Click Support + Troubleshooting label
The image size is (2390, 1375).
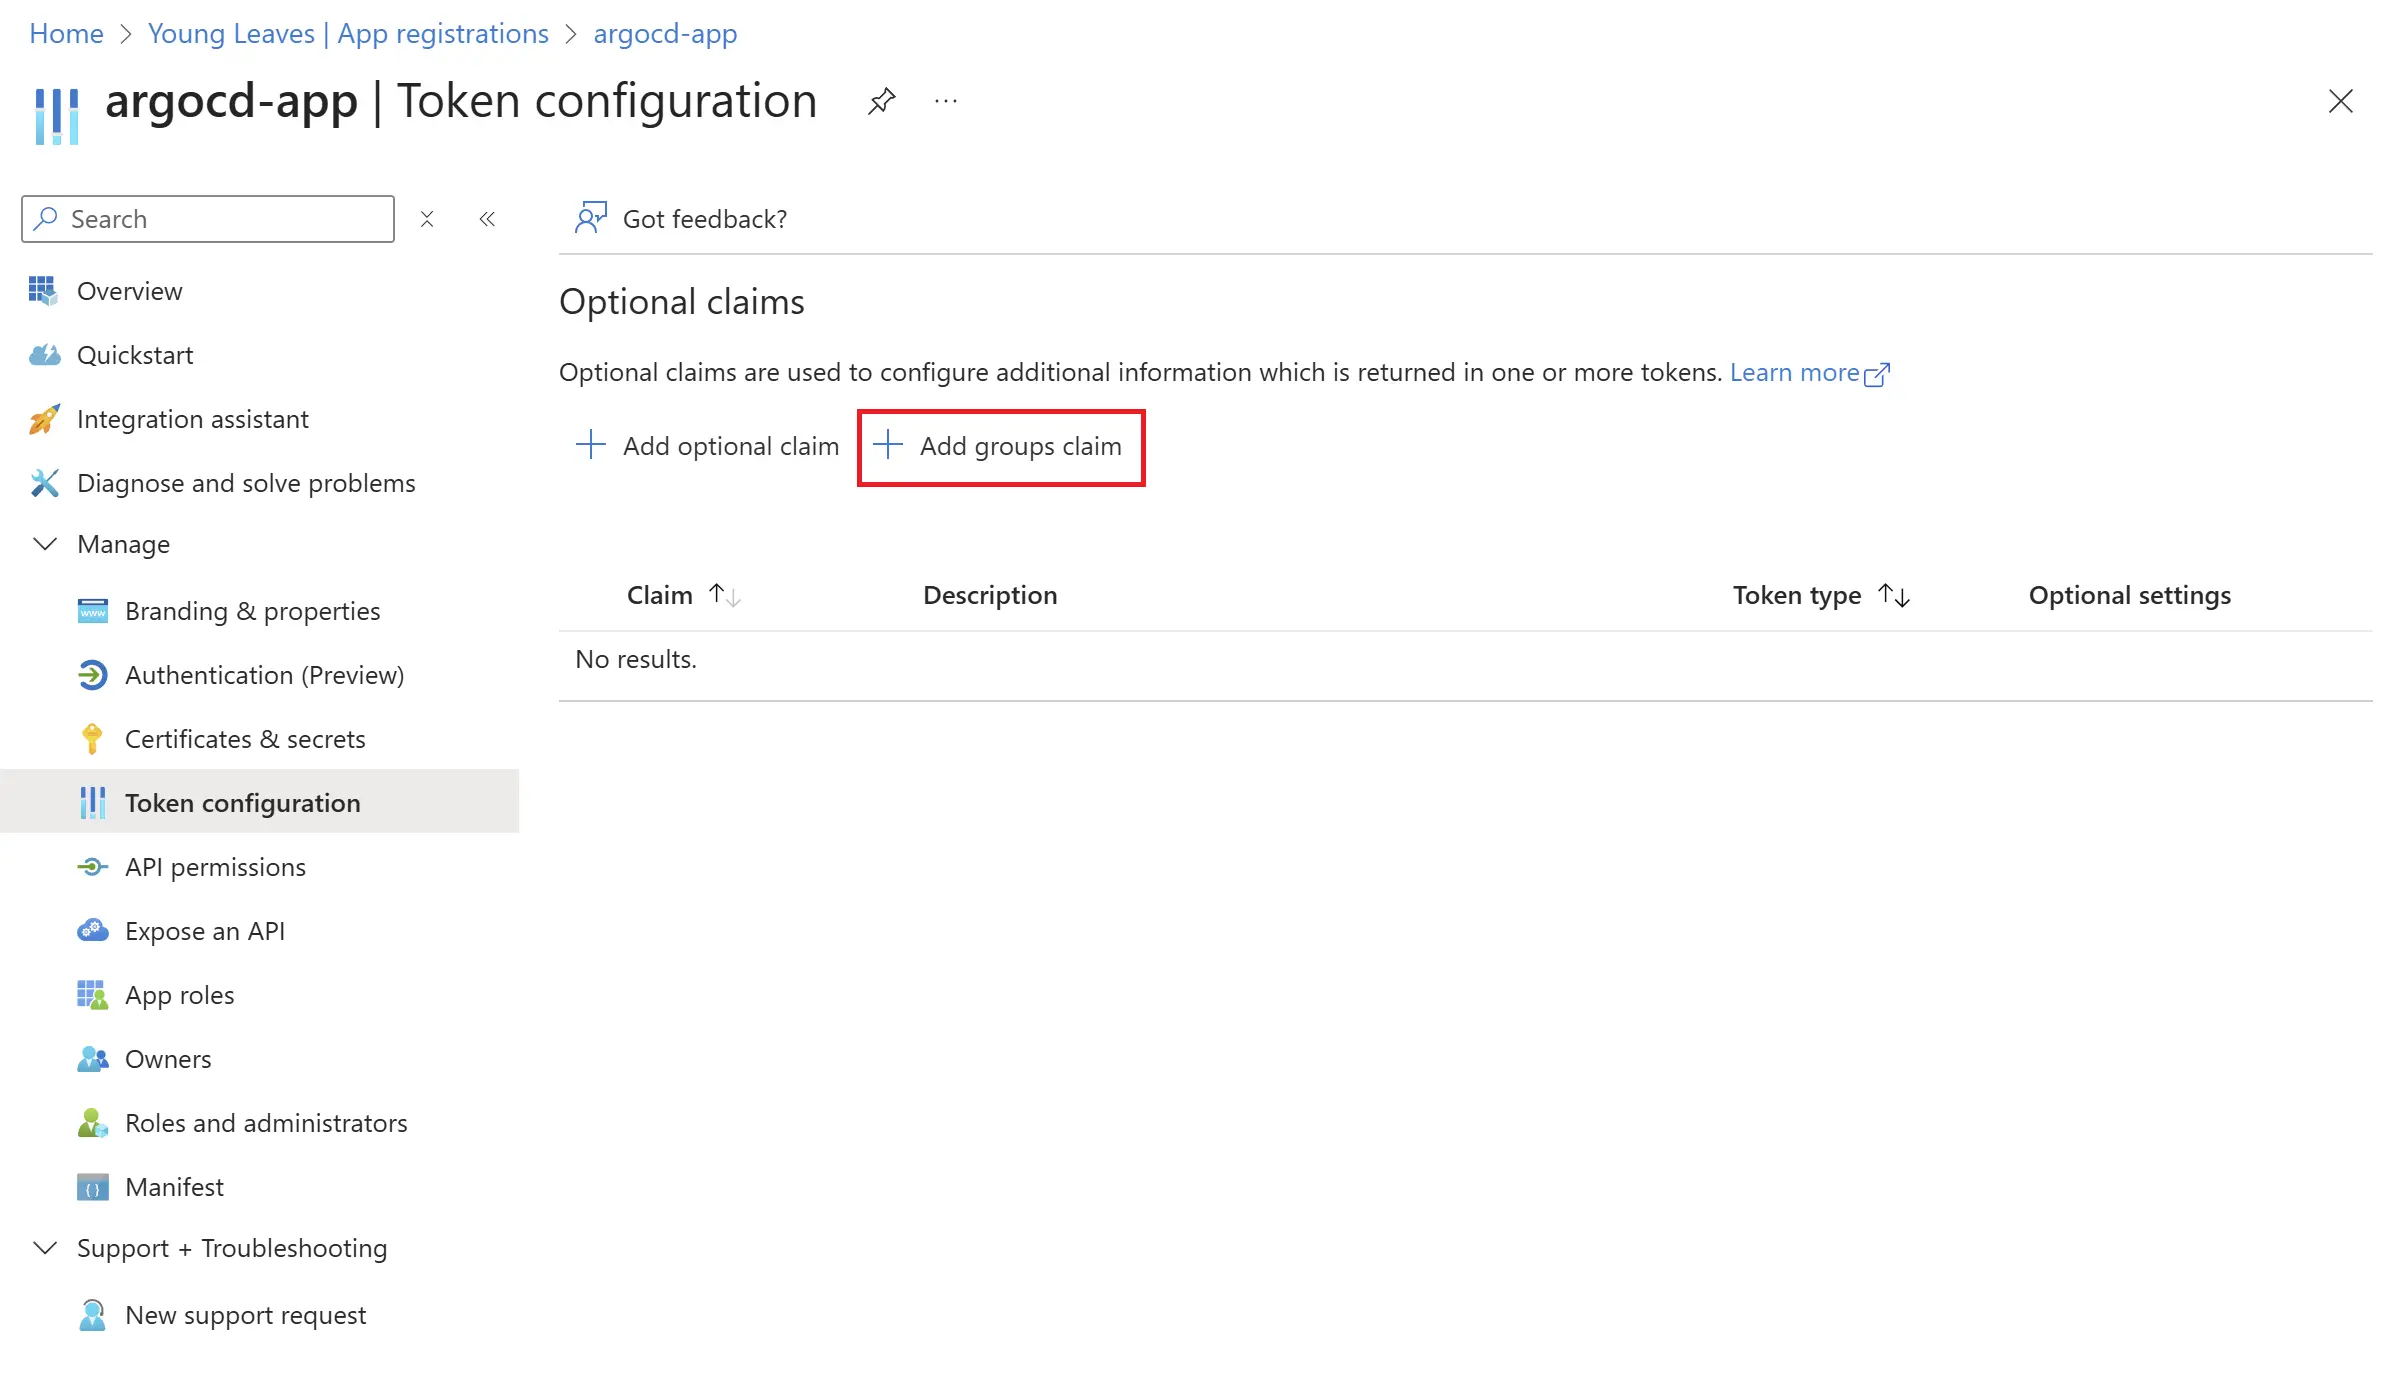click(232, 1248)
